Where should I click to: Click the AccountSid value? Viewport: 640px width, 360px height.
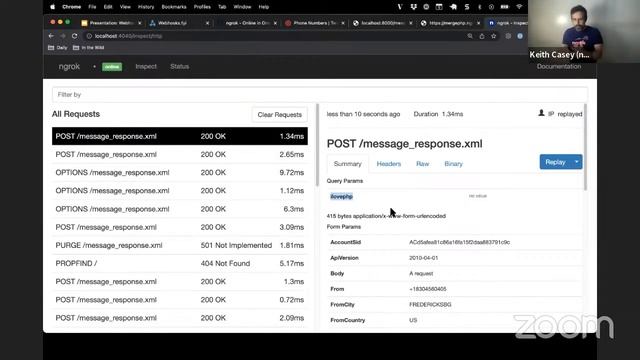460,242
